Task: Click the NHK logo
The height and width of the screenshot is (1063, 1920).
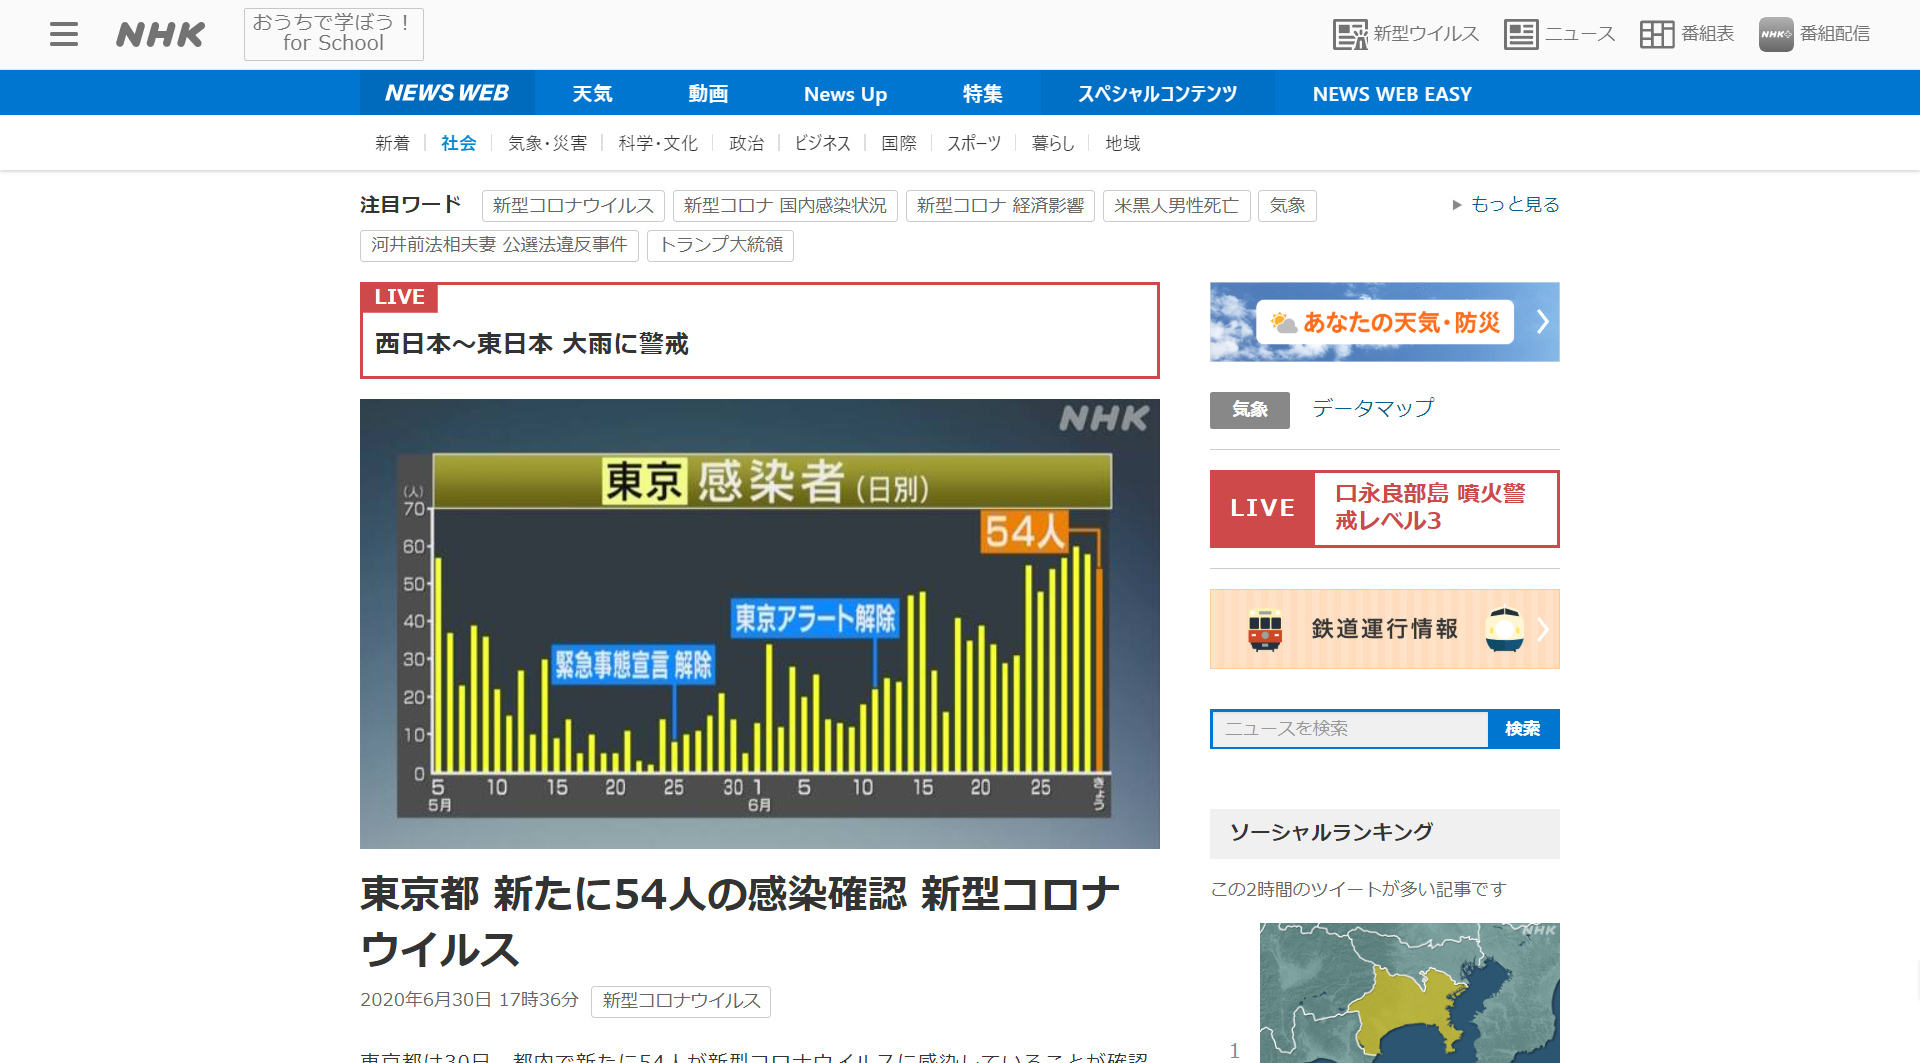Action: coord(160,35)
